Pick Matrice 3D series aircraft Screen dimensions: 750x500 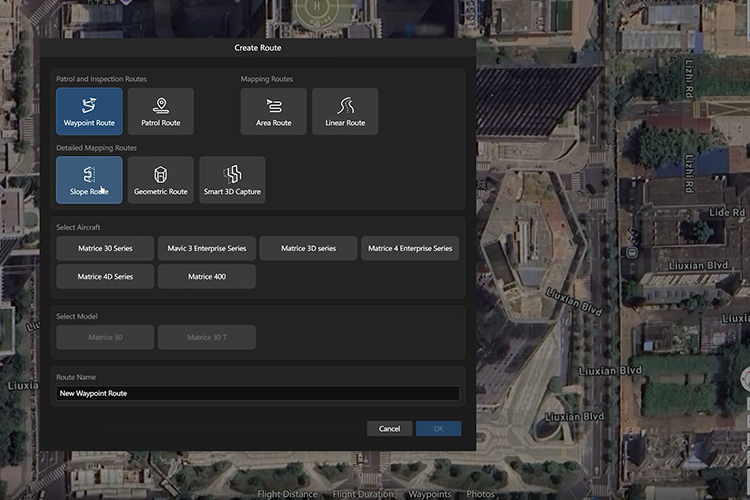point(309,248)
